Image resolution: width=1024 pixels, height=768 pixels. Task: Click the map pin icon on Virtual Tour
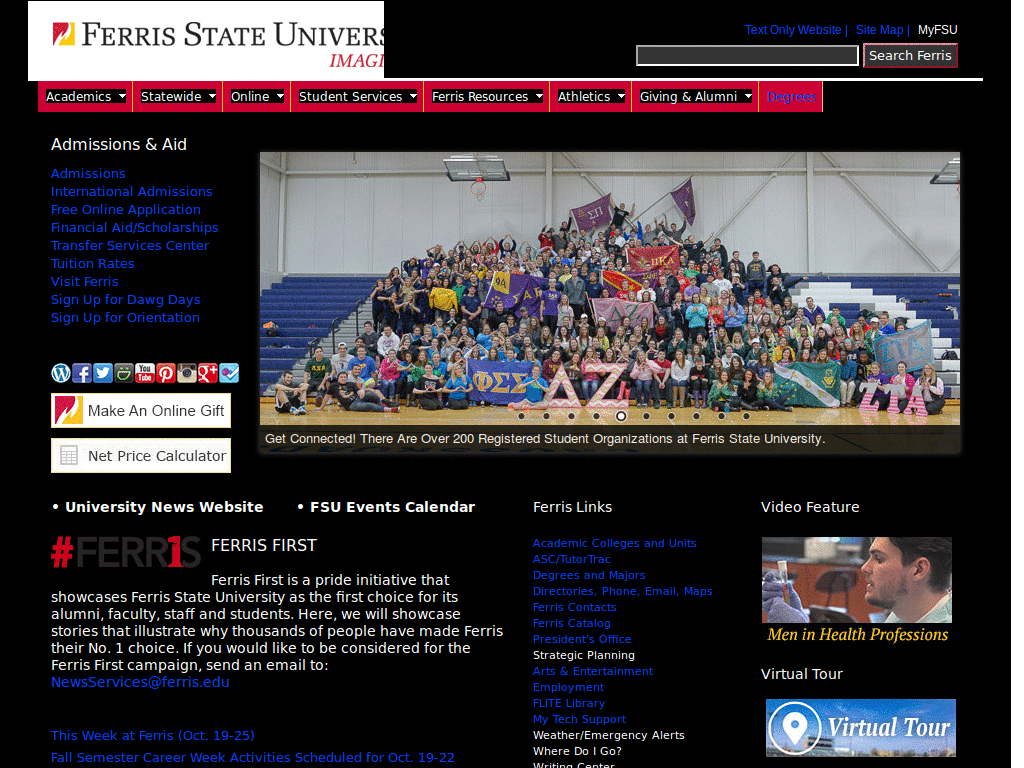pos(794,727)
